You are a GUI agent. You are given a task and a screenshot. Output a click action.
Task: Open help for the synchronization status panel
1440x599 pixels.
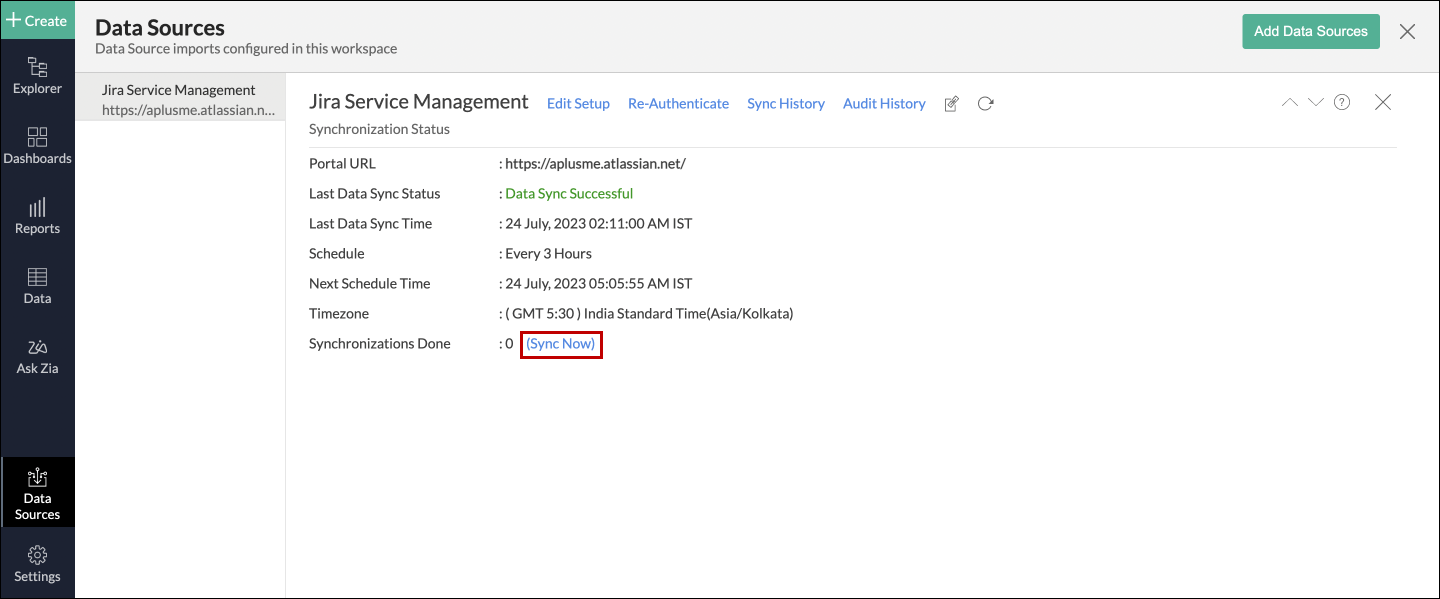point(1341,102)
